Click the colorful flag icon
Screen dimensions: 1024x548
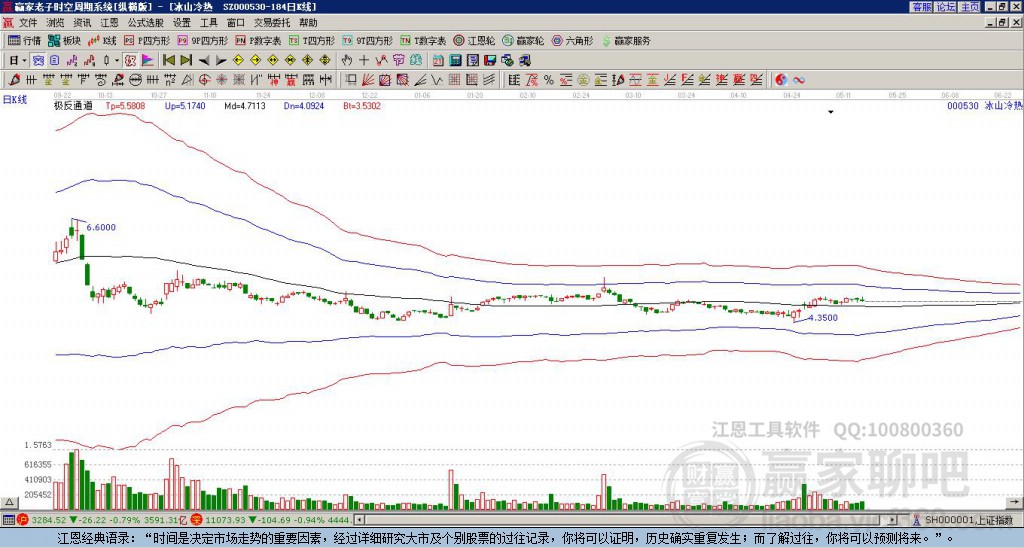click(x=148, y=60)
